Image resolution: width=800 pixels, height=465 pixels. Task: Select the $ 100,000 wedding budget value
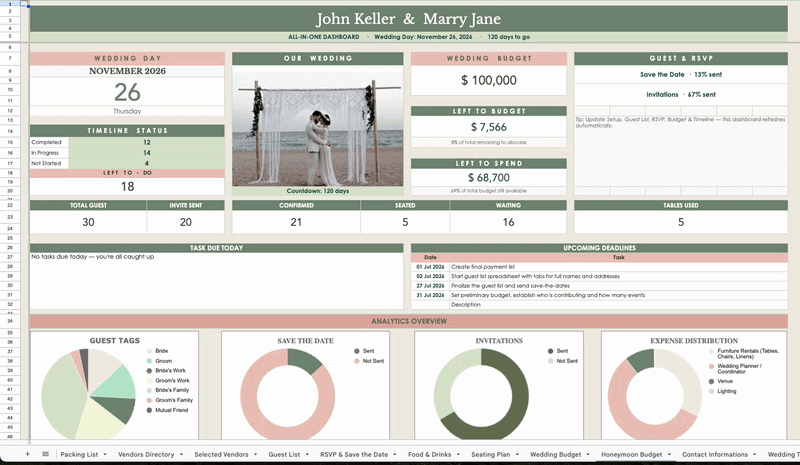(x=488, y=80)
